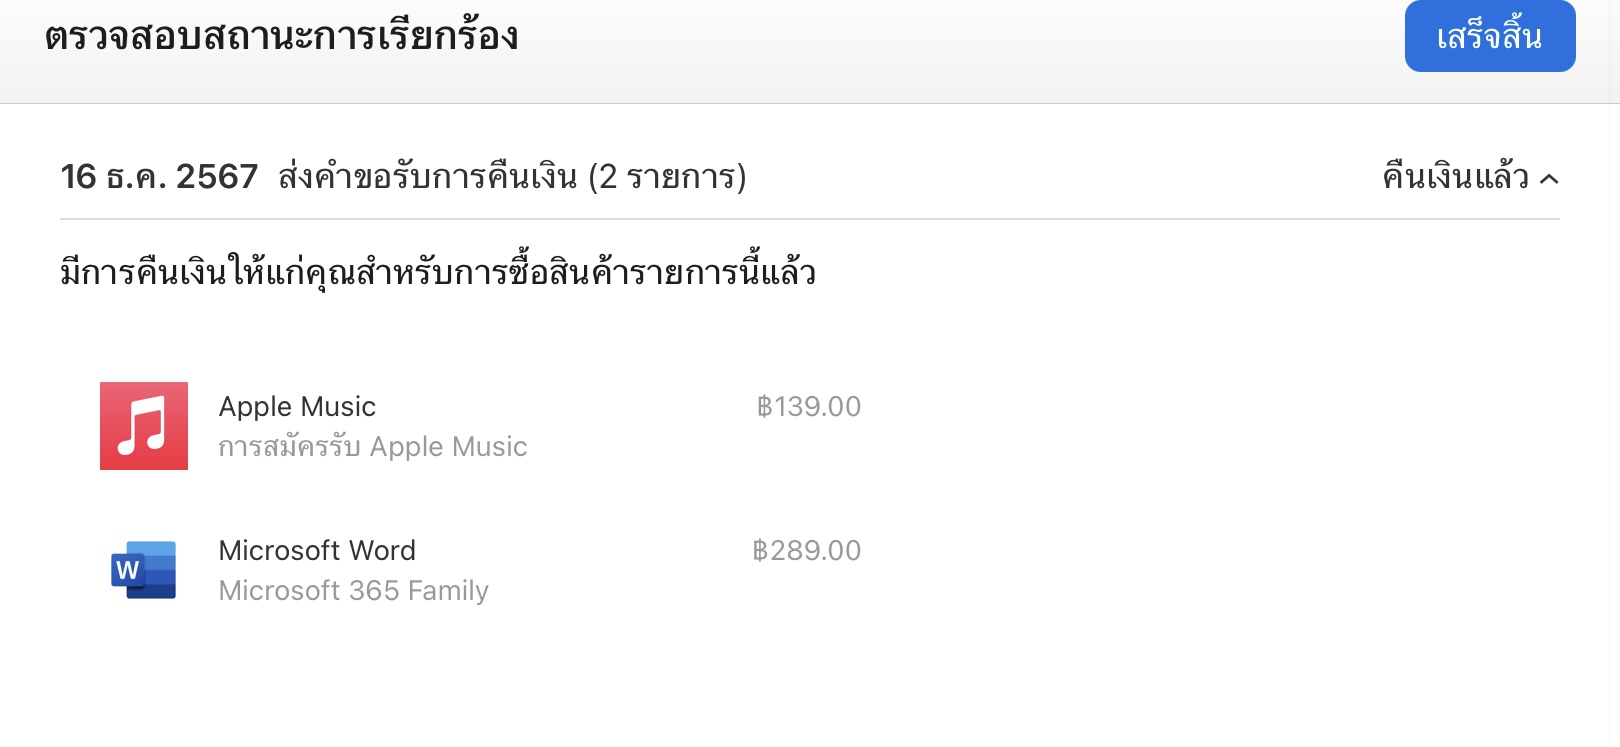Click the (2 รายการ) item count
This screenshot has height=747, width=1620.
[x=667, y=177]
